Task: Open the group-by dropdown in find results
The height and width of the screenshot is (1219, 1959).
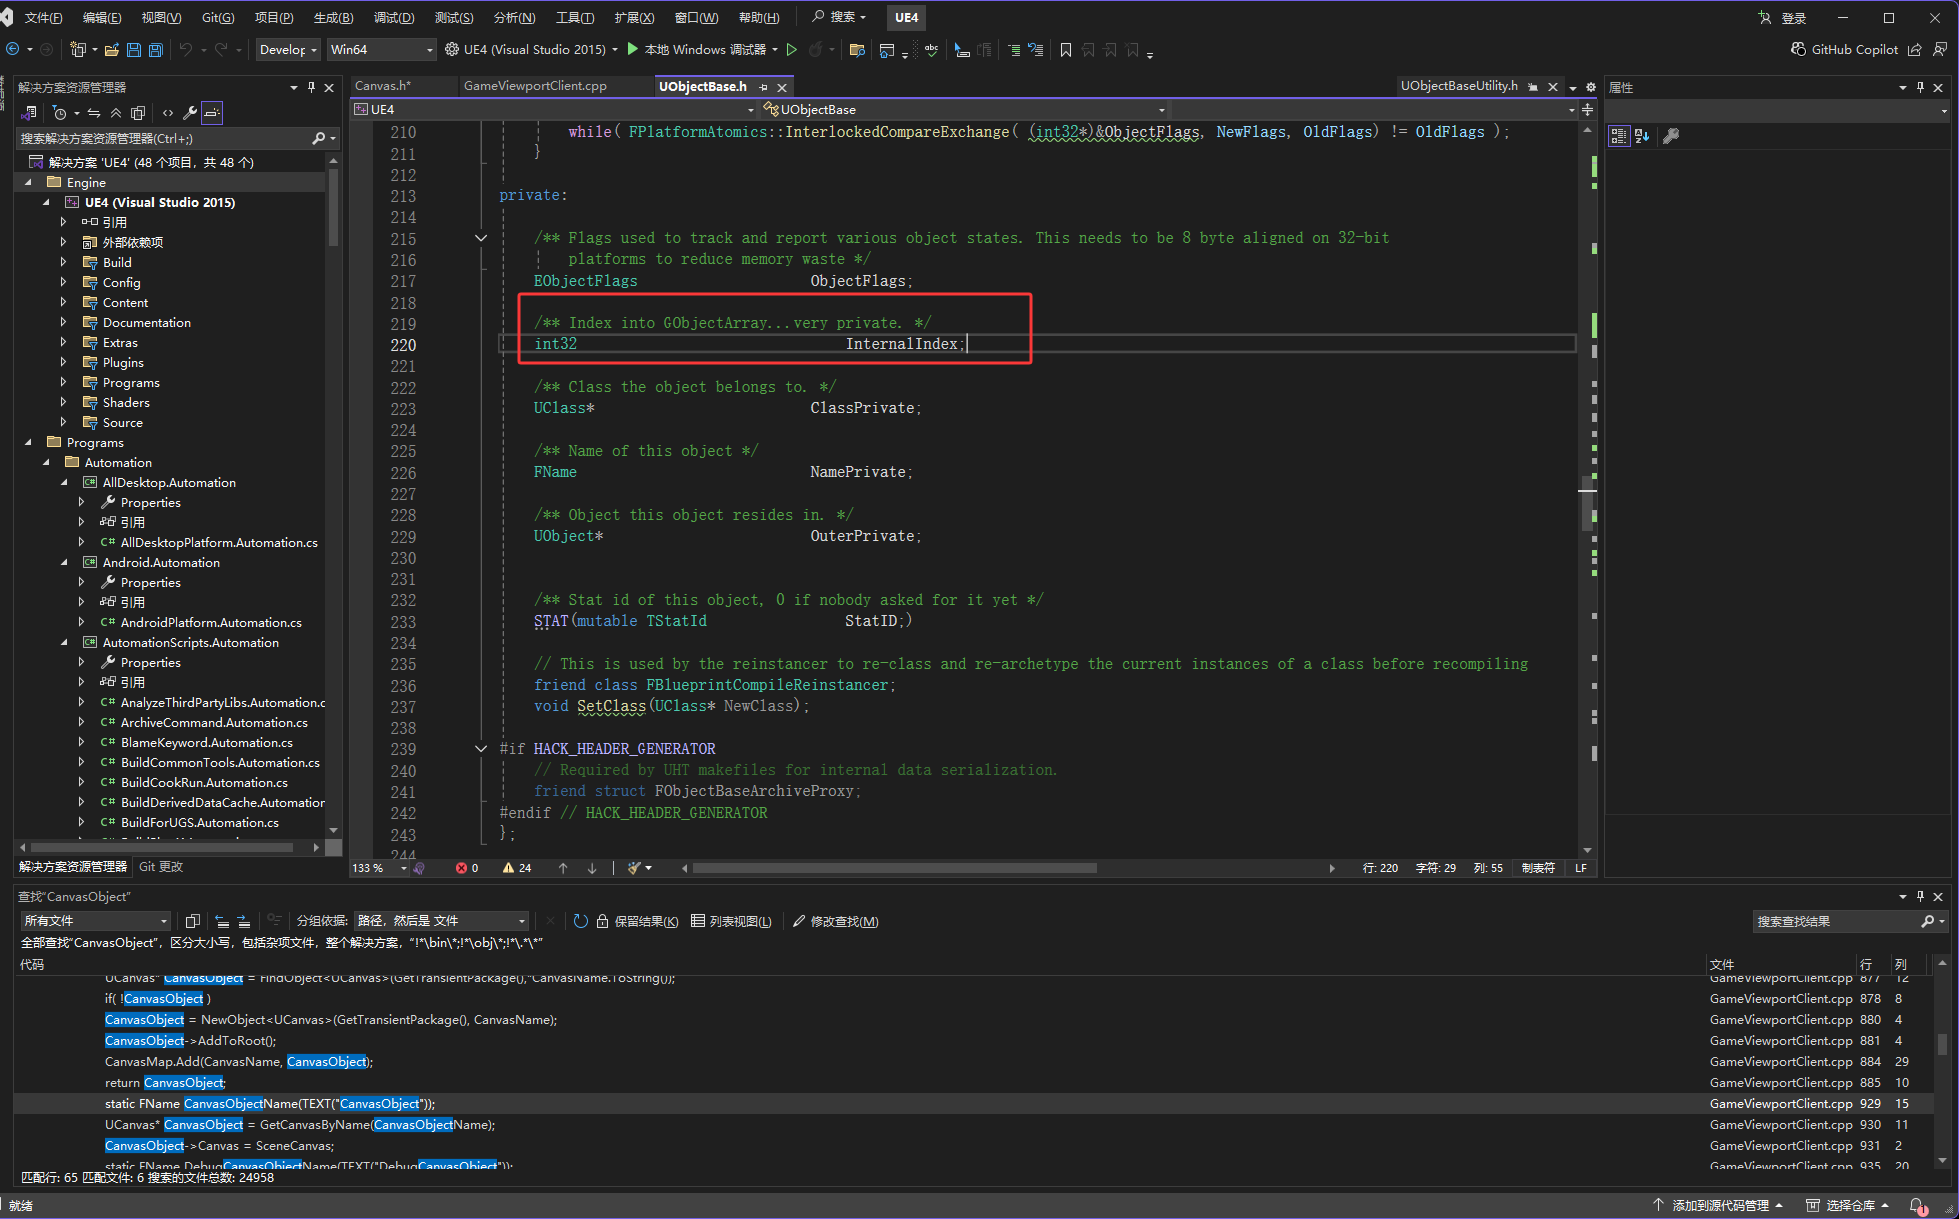Action: 442,921
